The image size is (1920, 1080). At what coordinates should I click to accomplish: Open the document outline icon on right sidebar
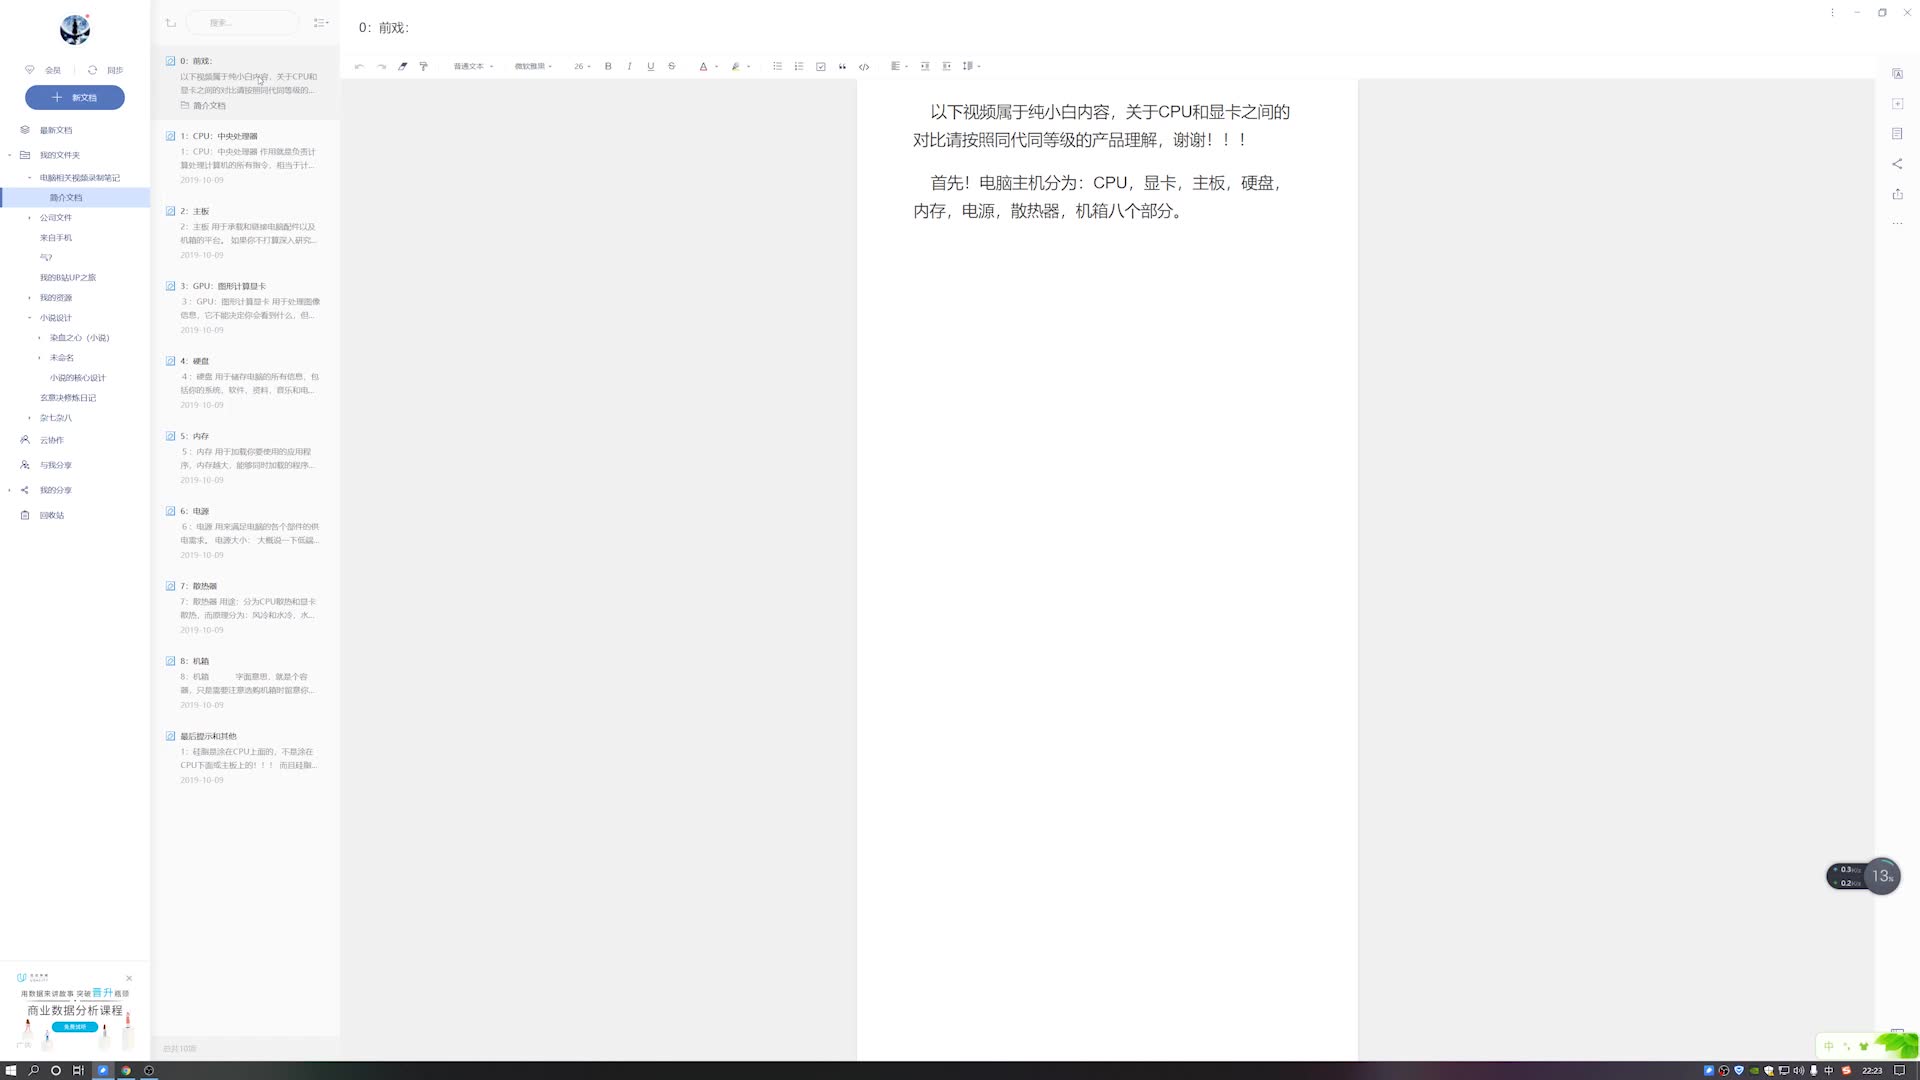tap(1897, 133)
